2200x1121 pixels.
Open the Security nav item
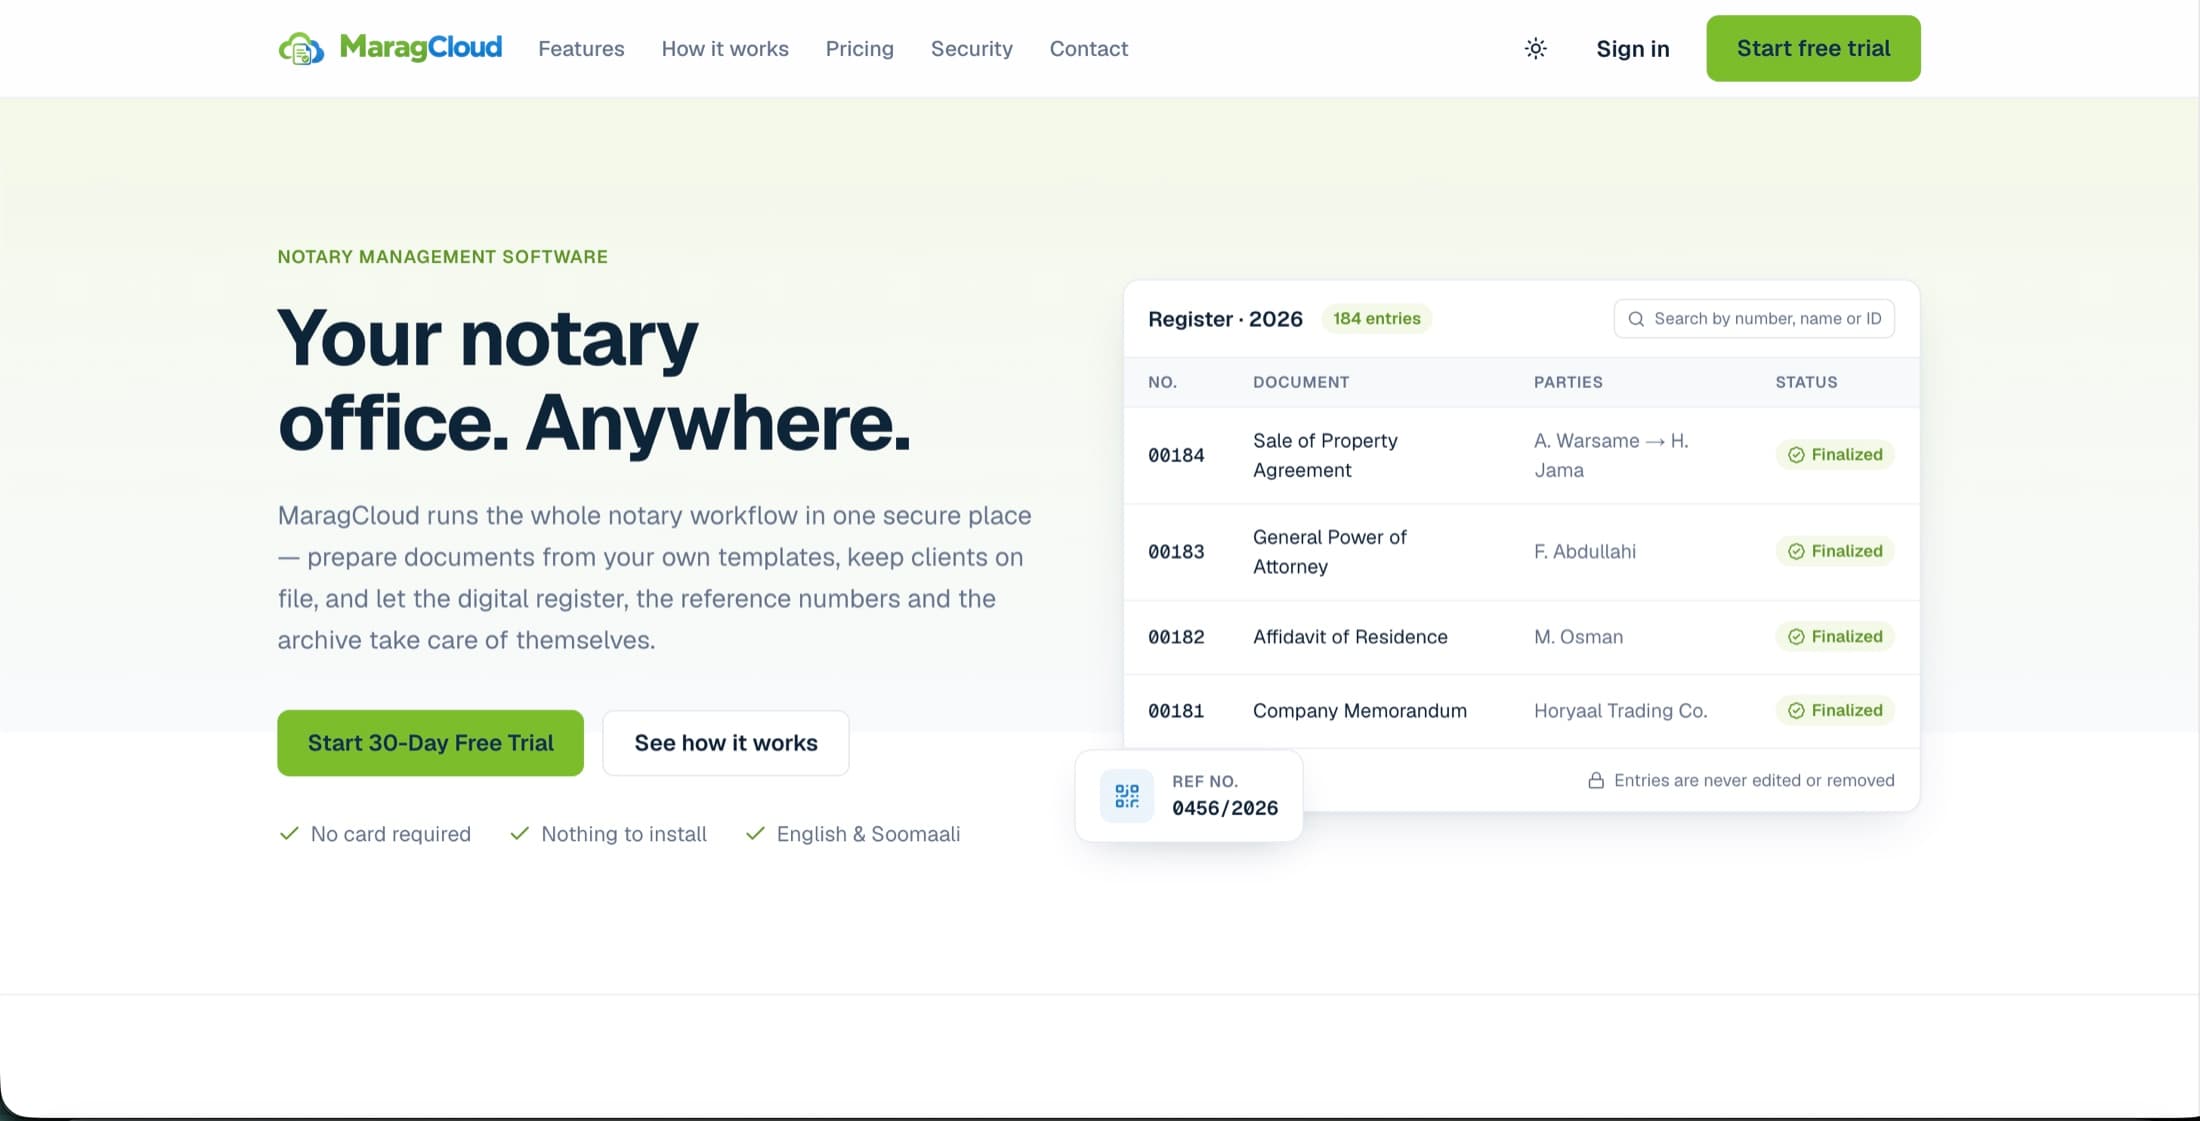pos(972,48)
